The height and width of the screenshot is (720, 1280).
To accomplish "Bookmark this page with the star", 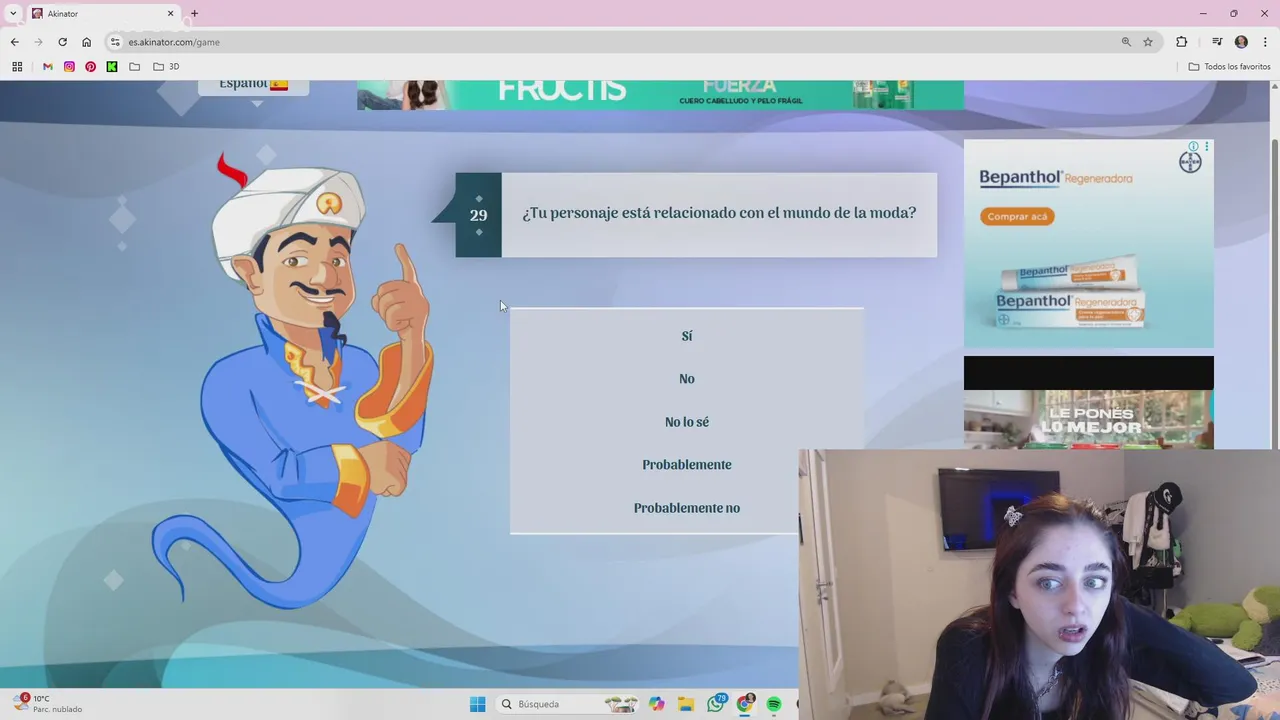I will [1148, 42].
